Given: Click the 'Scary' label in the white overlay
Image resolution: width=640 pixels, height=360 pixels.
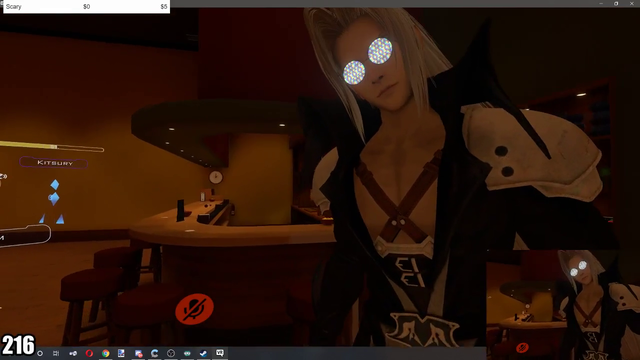Looking at the screenshot, I should pos(13,7).
